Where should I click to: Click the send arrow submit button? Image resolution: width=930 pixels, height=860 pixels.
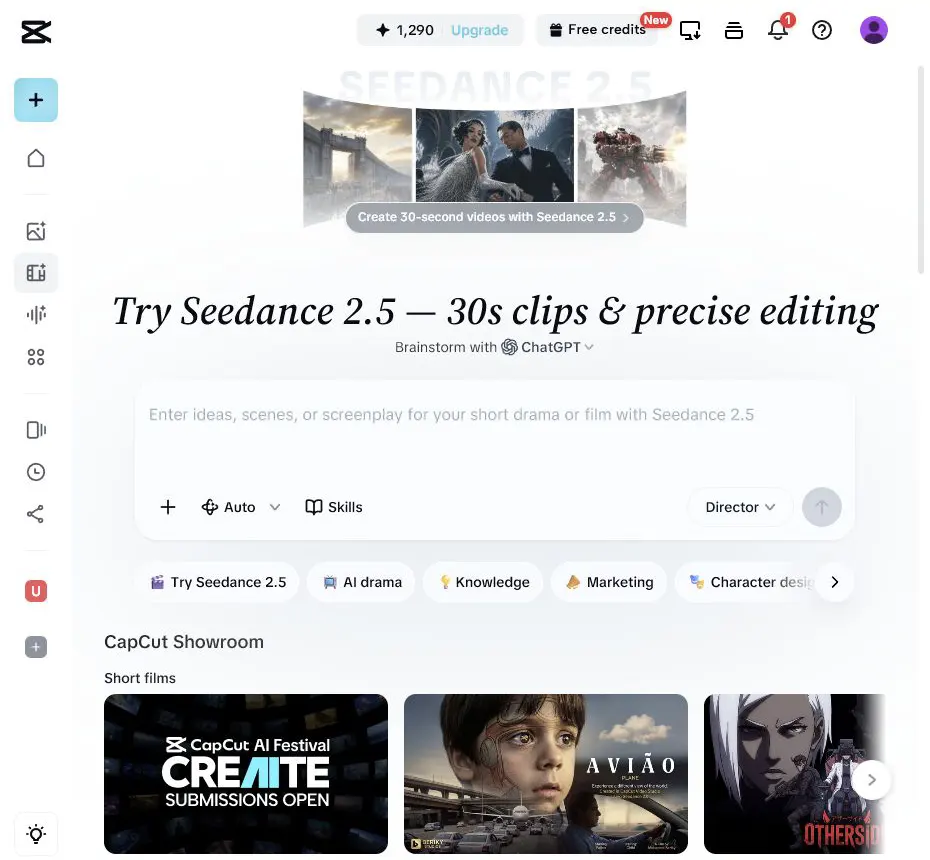pyautogui.click(x=821, y=507)
